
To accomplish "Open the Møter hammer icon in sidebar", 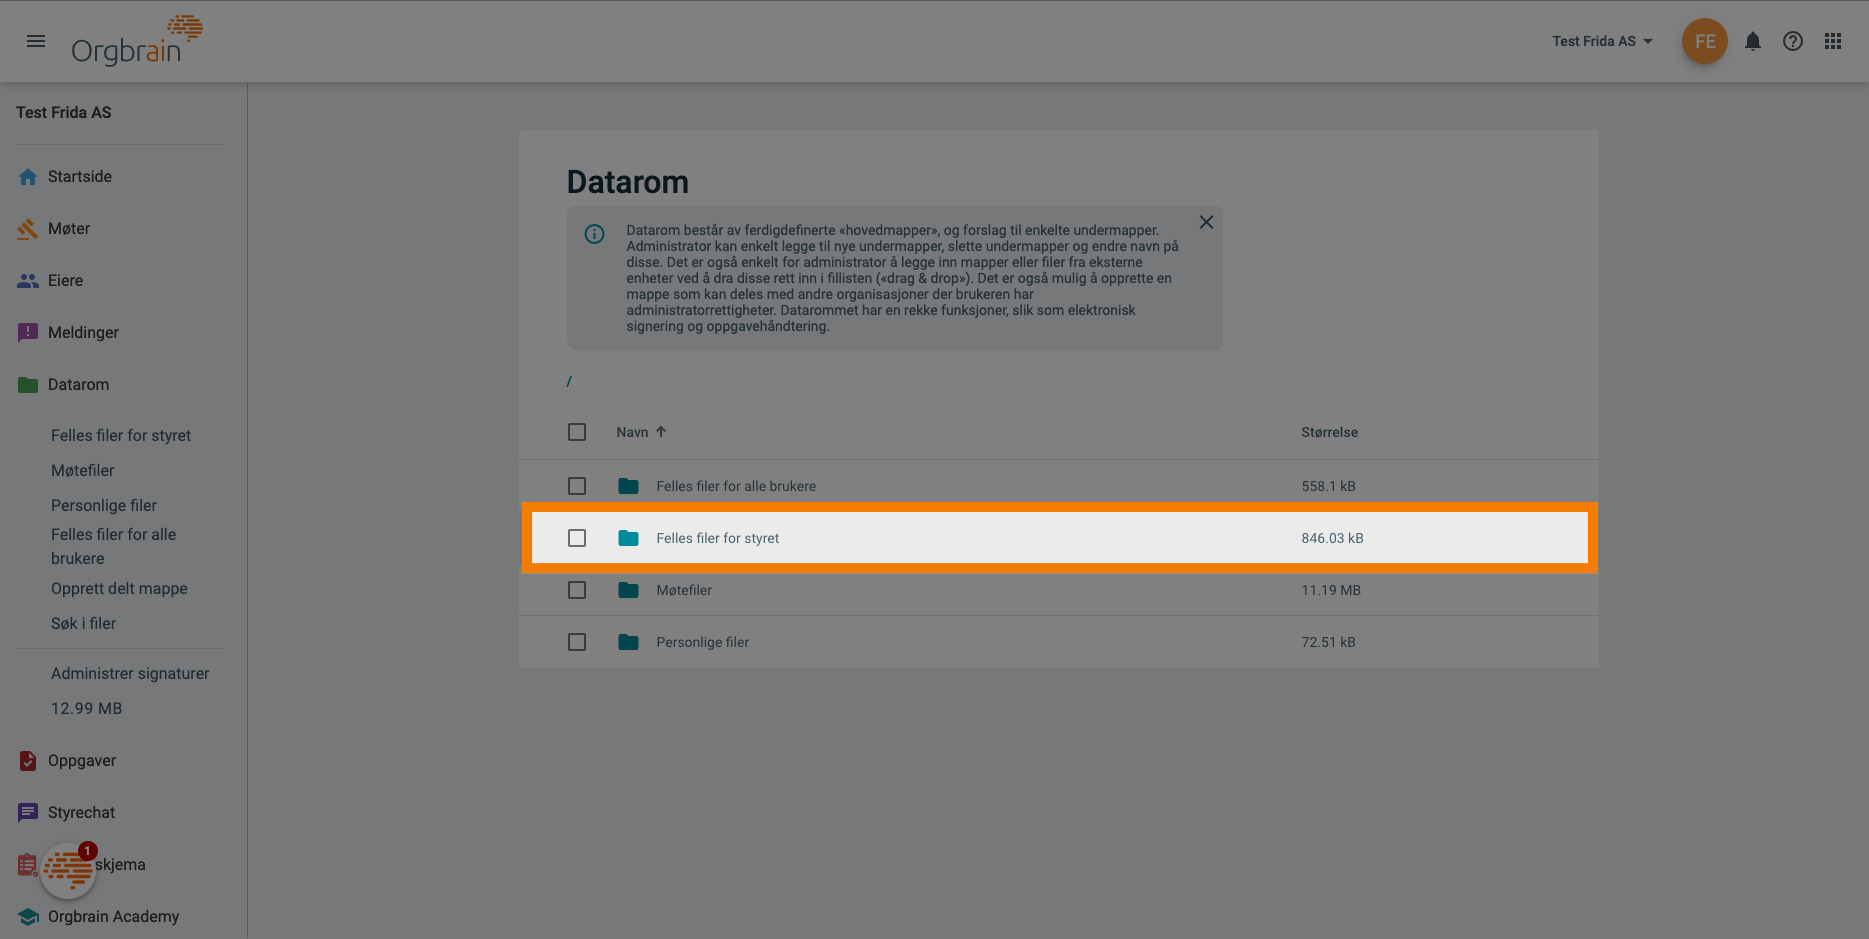I will click(28, 228).
